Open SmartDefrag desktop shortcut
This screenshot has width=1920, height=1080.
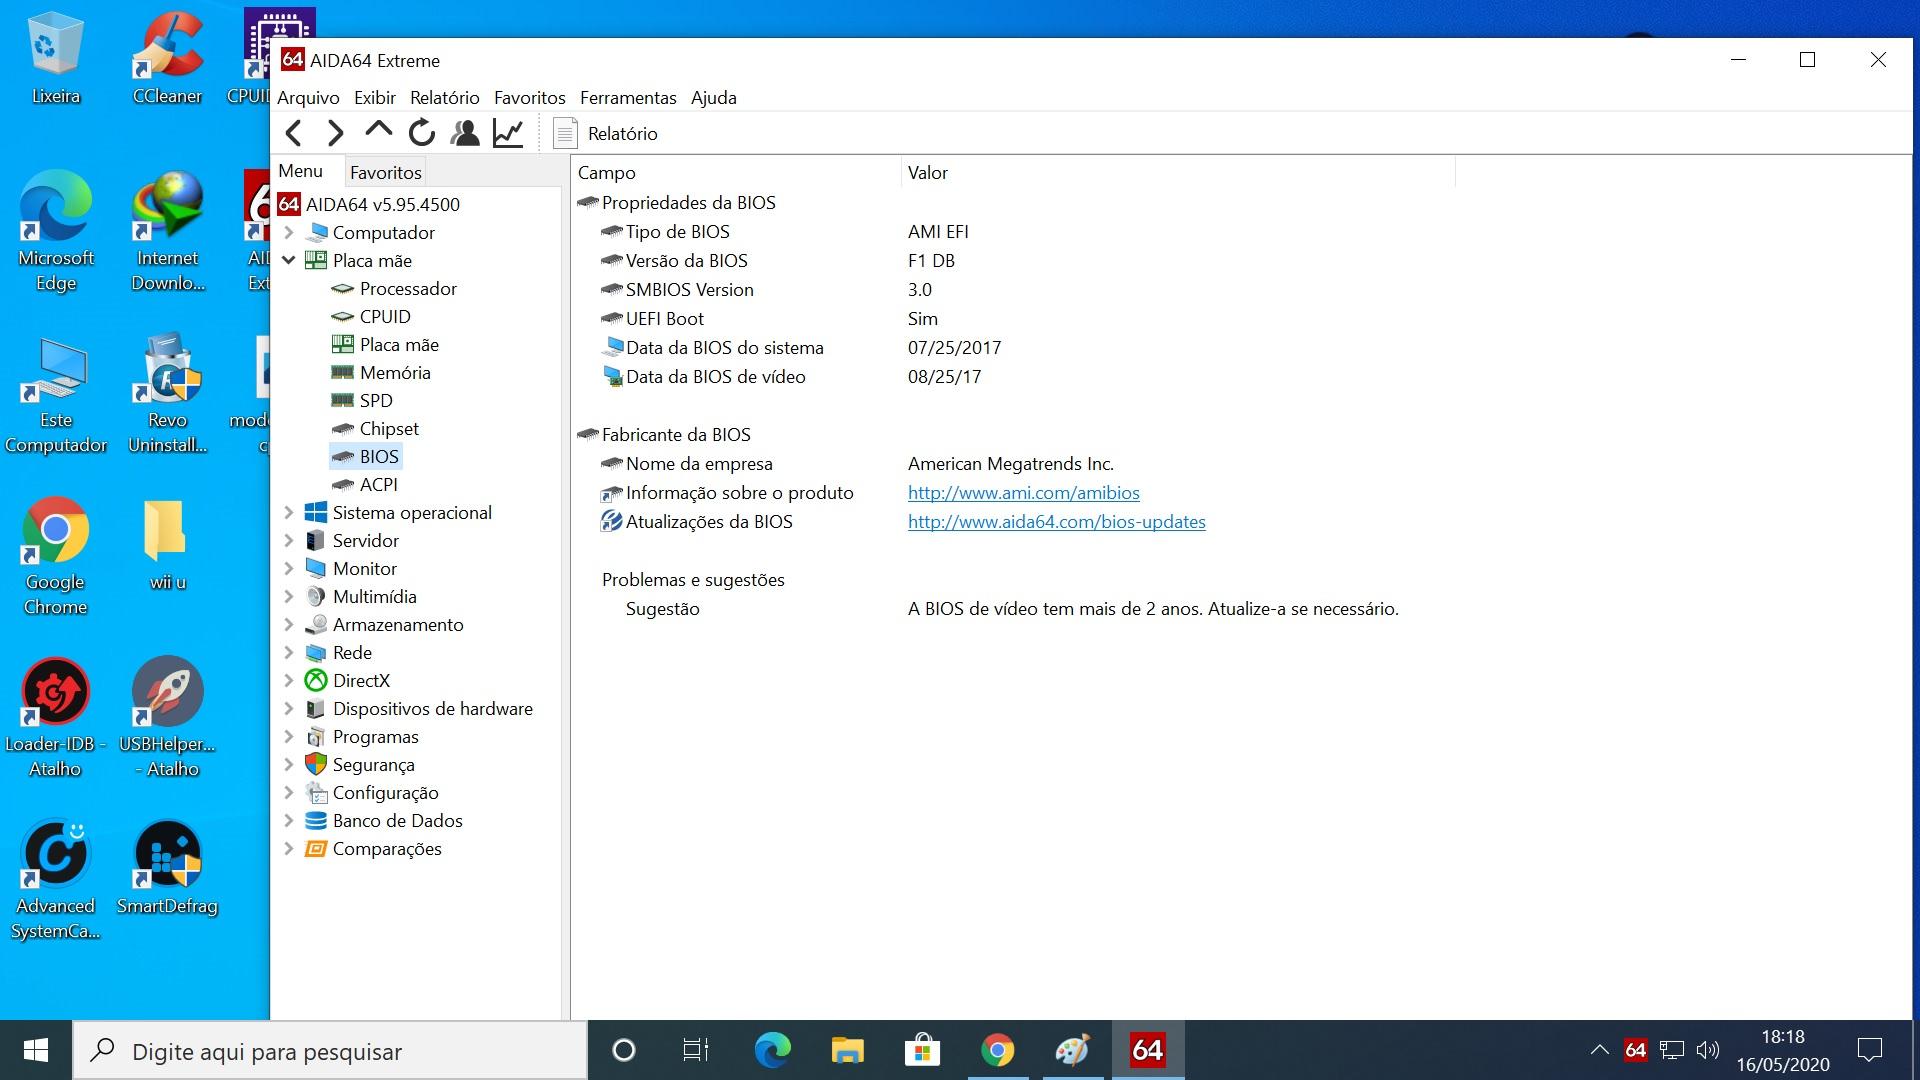167,868
